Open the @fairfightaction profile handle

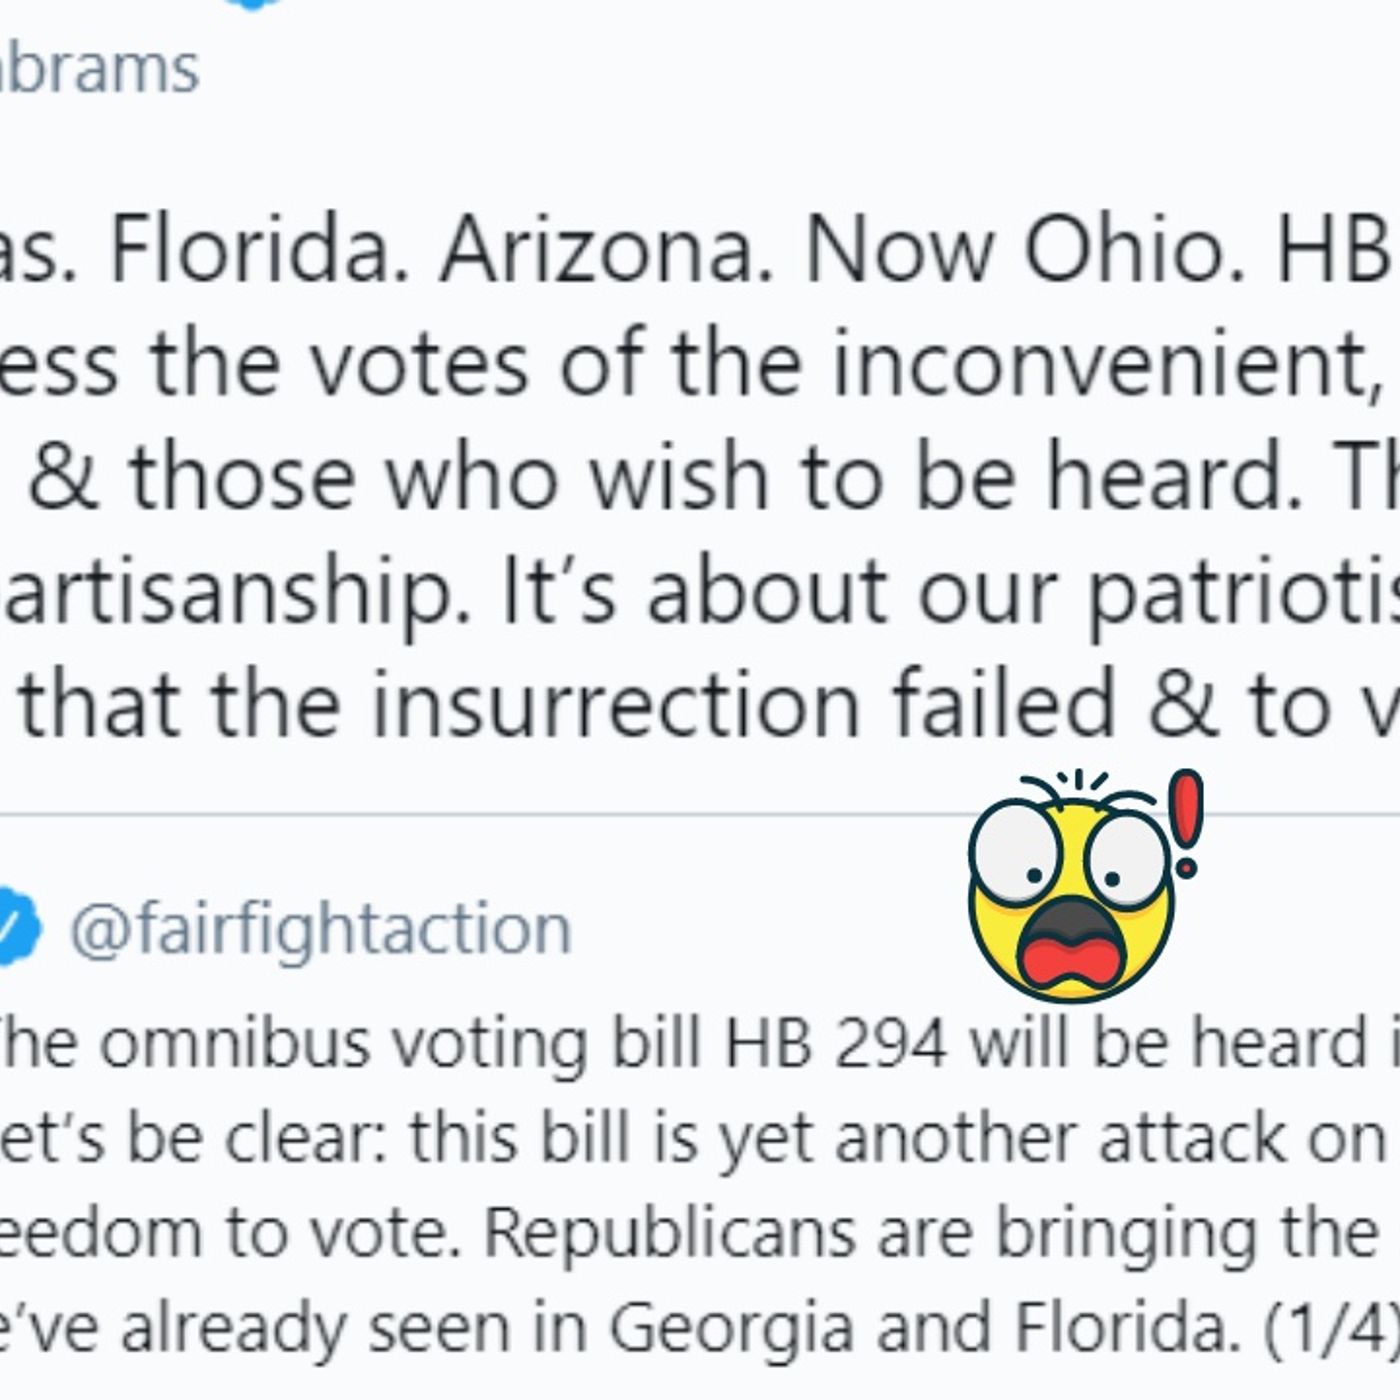[x=320, y=929]
